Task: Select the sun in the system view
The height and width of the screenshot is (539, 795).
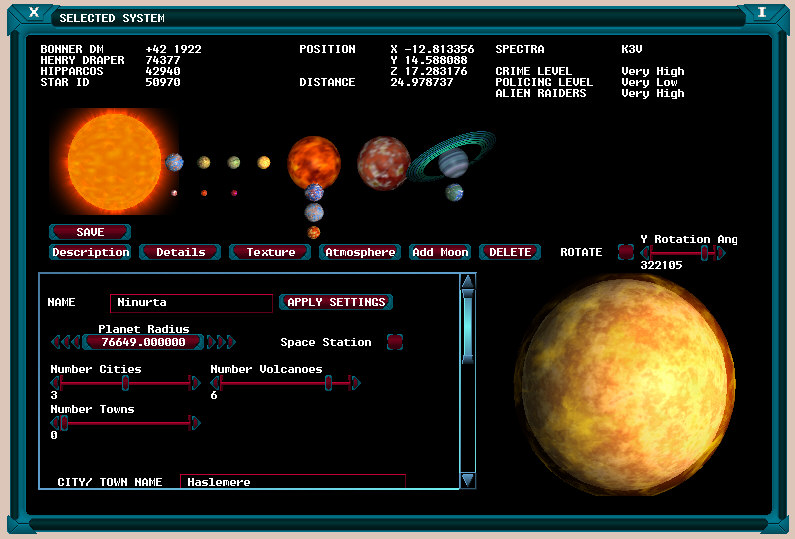Action: (105, 161)
